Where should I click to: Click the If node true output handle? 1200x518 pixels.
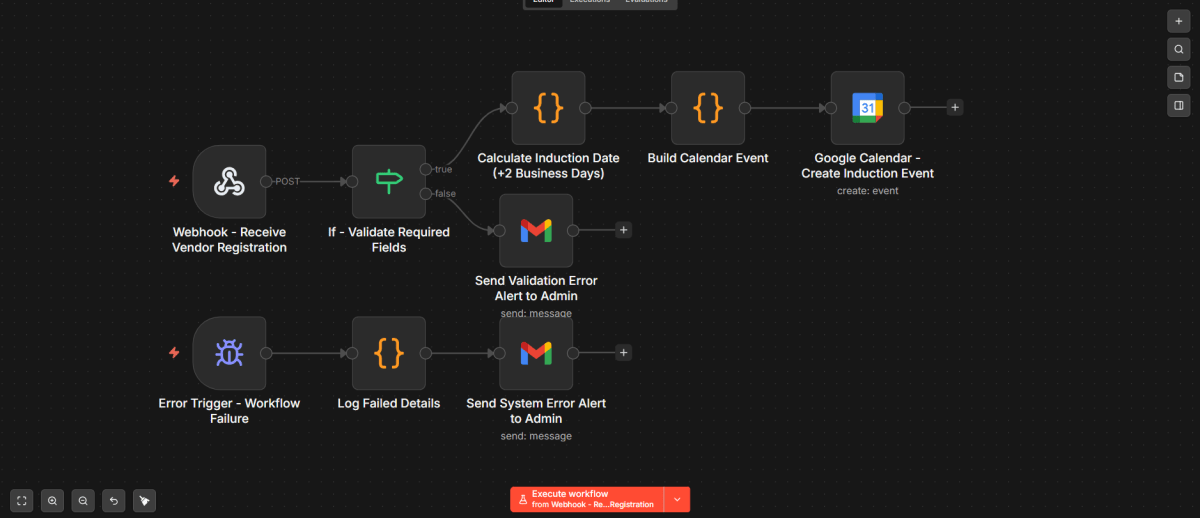426,169
